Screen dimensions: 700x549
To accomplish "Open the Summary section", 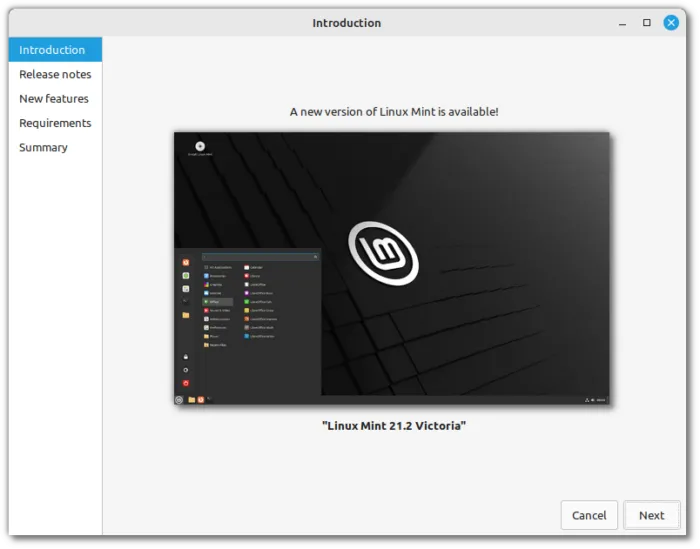I will (x=43, y=147).
